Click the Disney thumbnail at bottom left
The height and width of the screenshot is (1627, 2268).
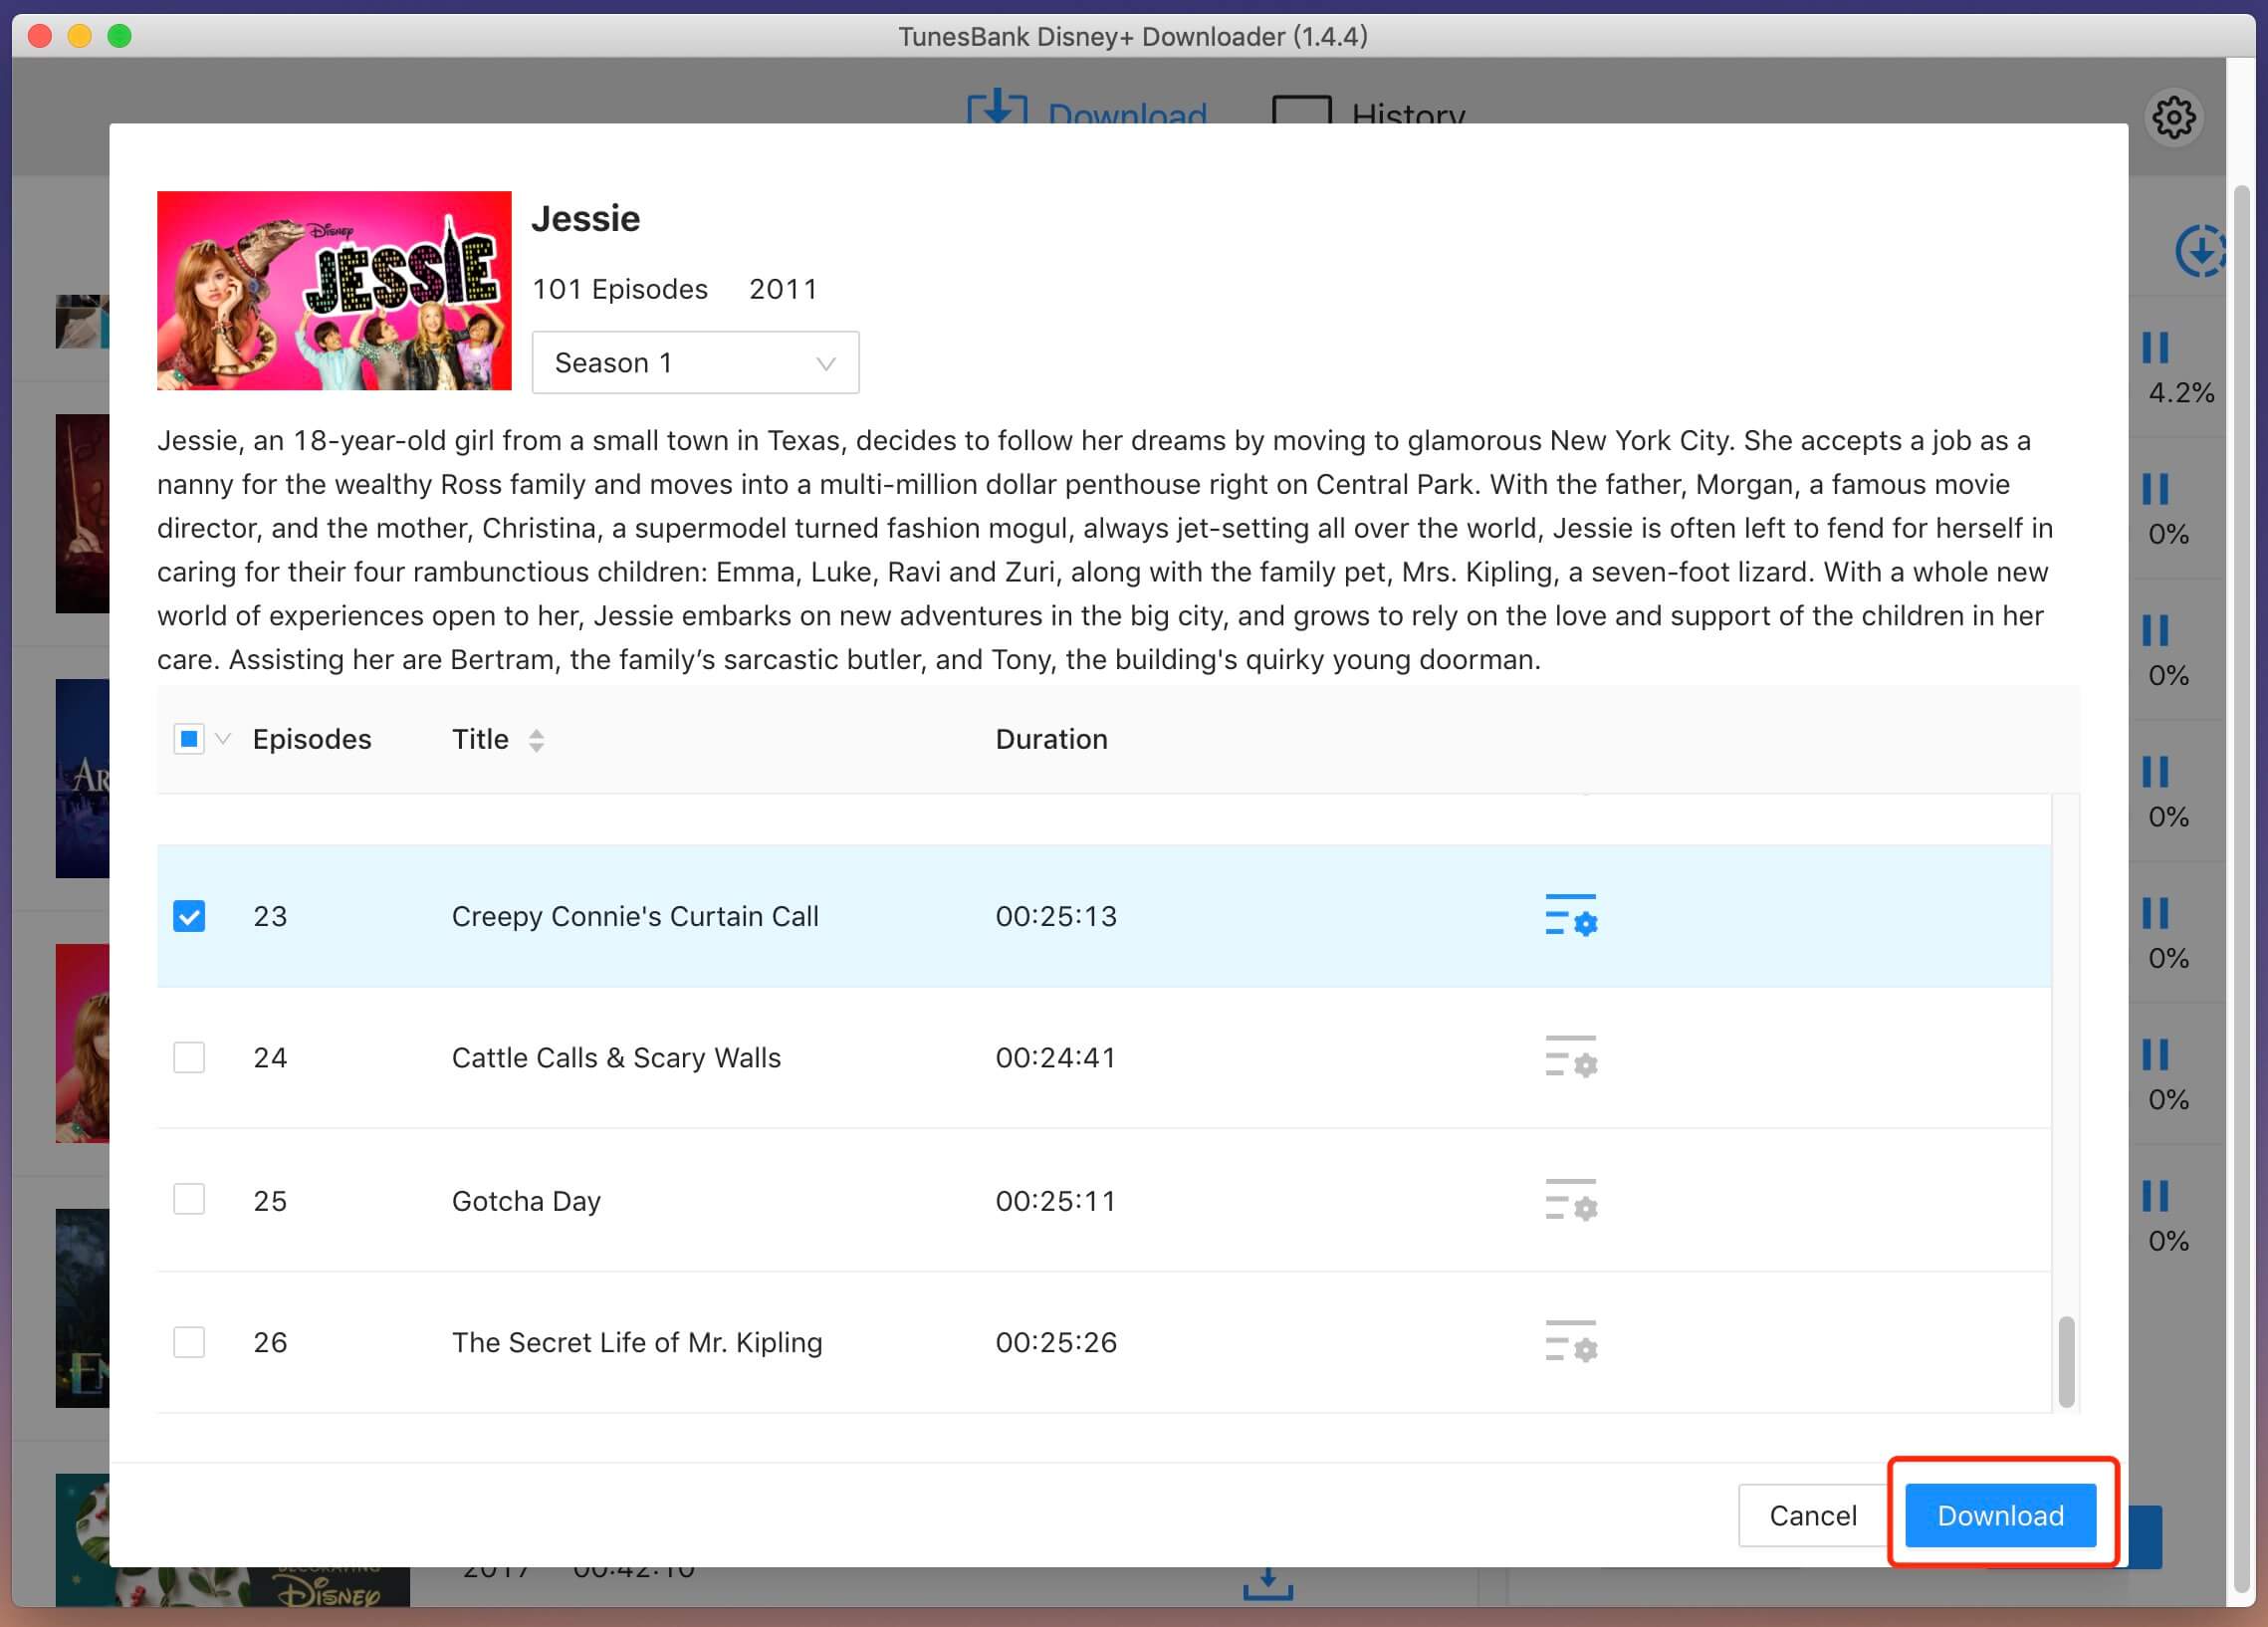click(232, 1540)
